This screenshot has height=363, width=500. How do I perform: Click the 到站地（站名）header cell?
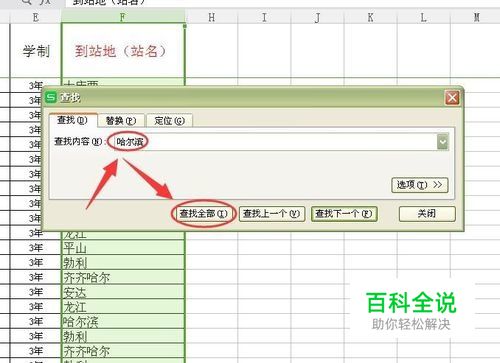[123, 51]
